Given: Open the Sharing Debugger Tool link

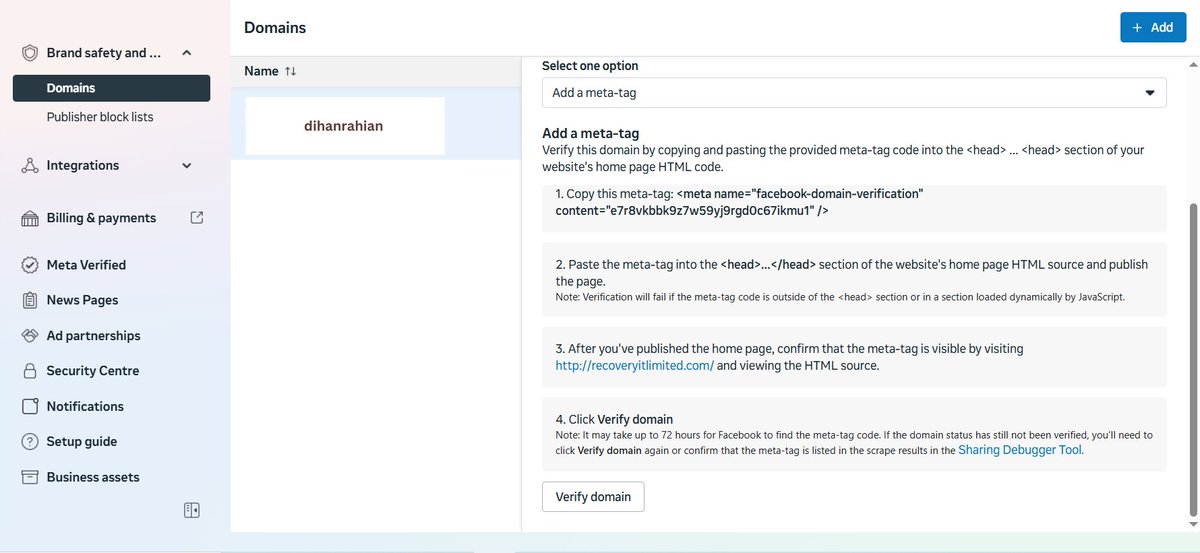Looking at the screenshot, I should [1020, 450].
